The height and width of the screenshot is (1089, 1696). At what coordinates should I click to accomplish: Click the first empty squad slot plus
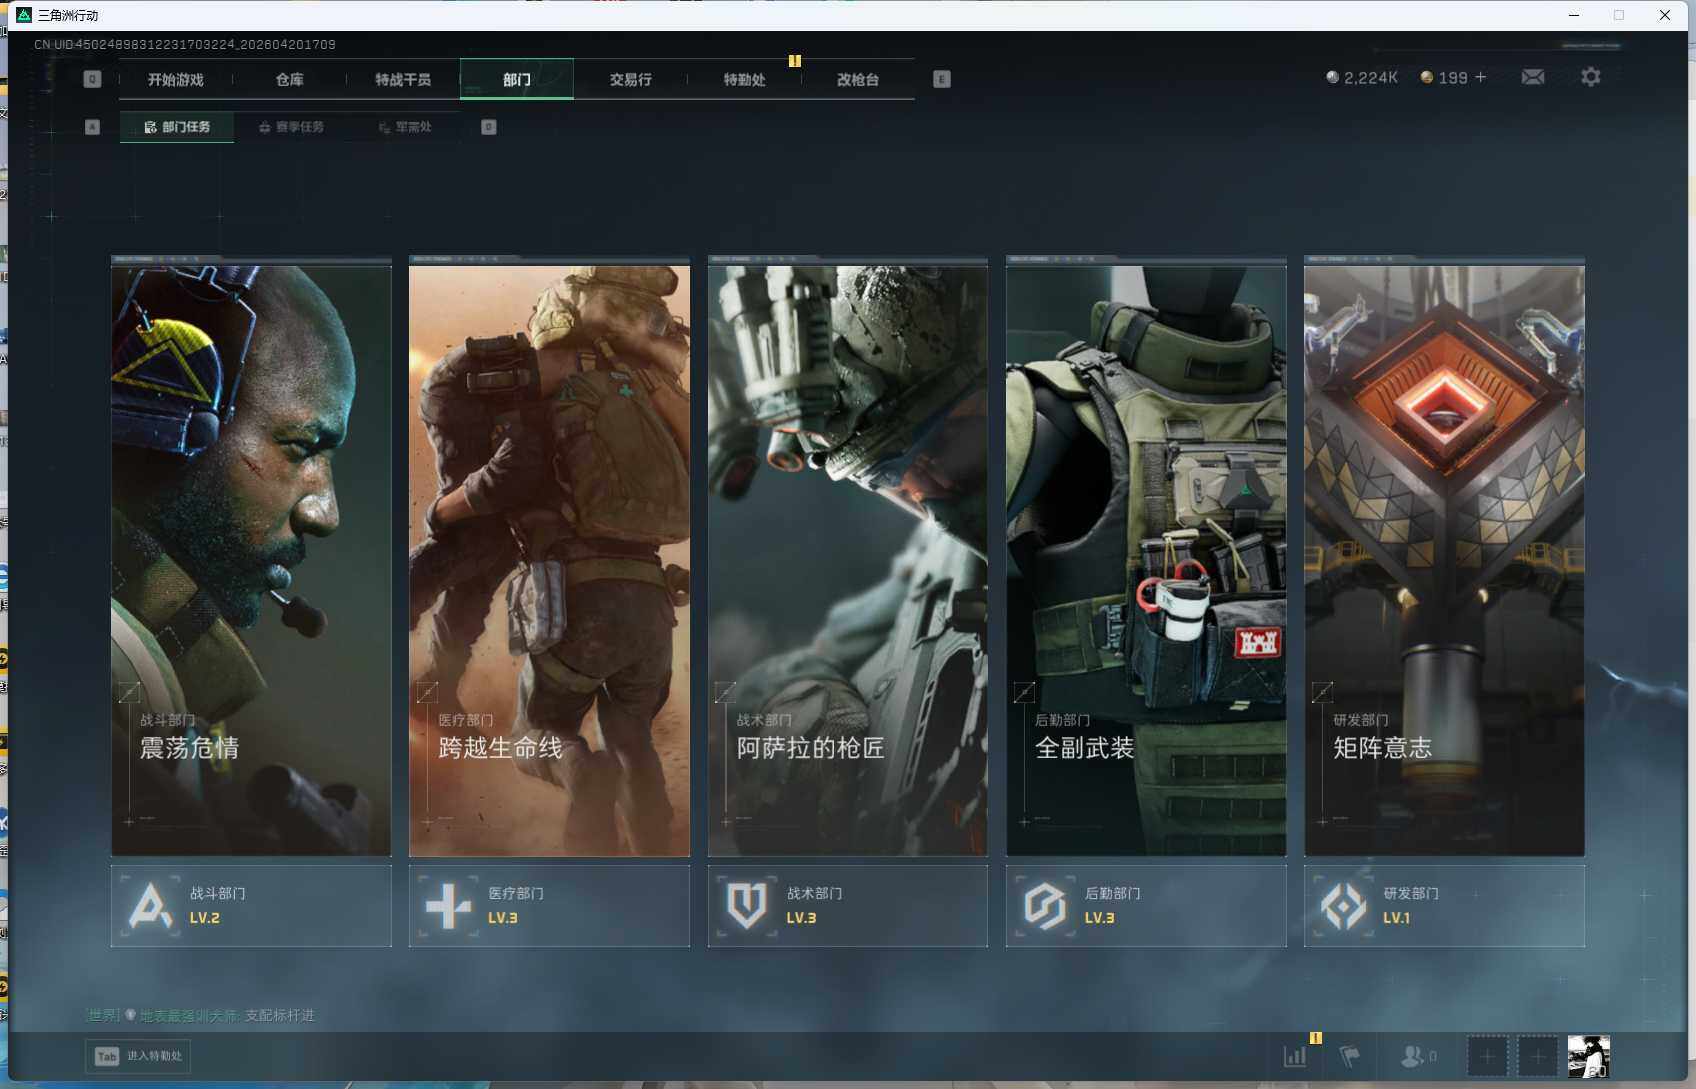click(x=1487, y=1056)
